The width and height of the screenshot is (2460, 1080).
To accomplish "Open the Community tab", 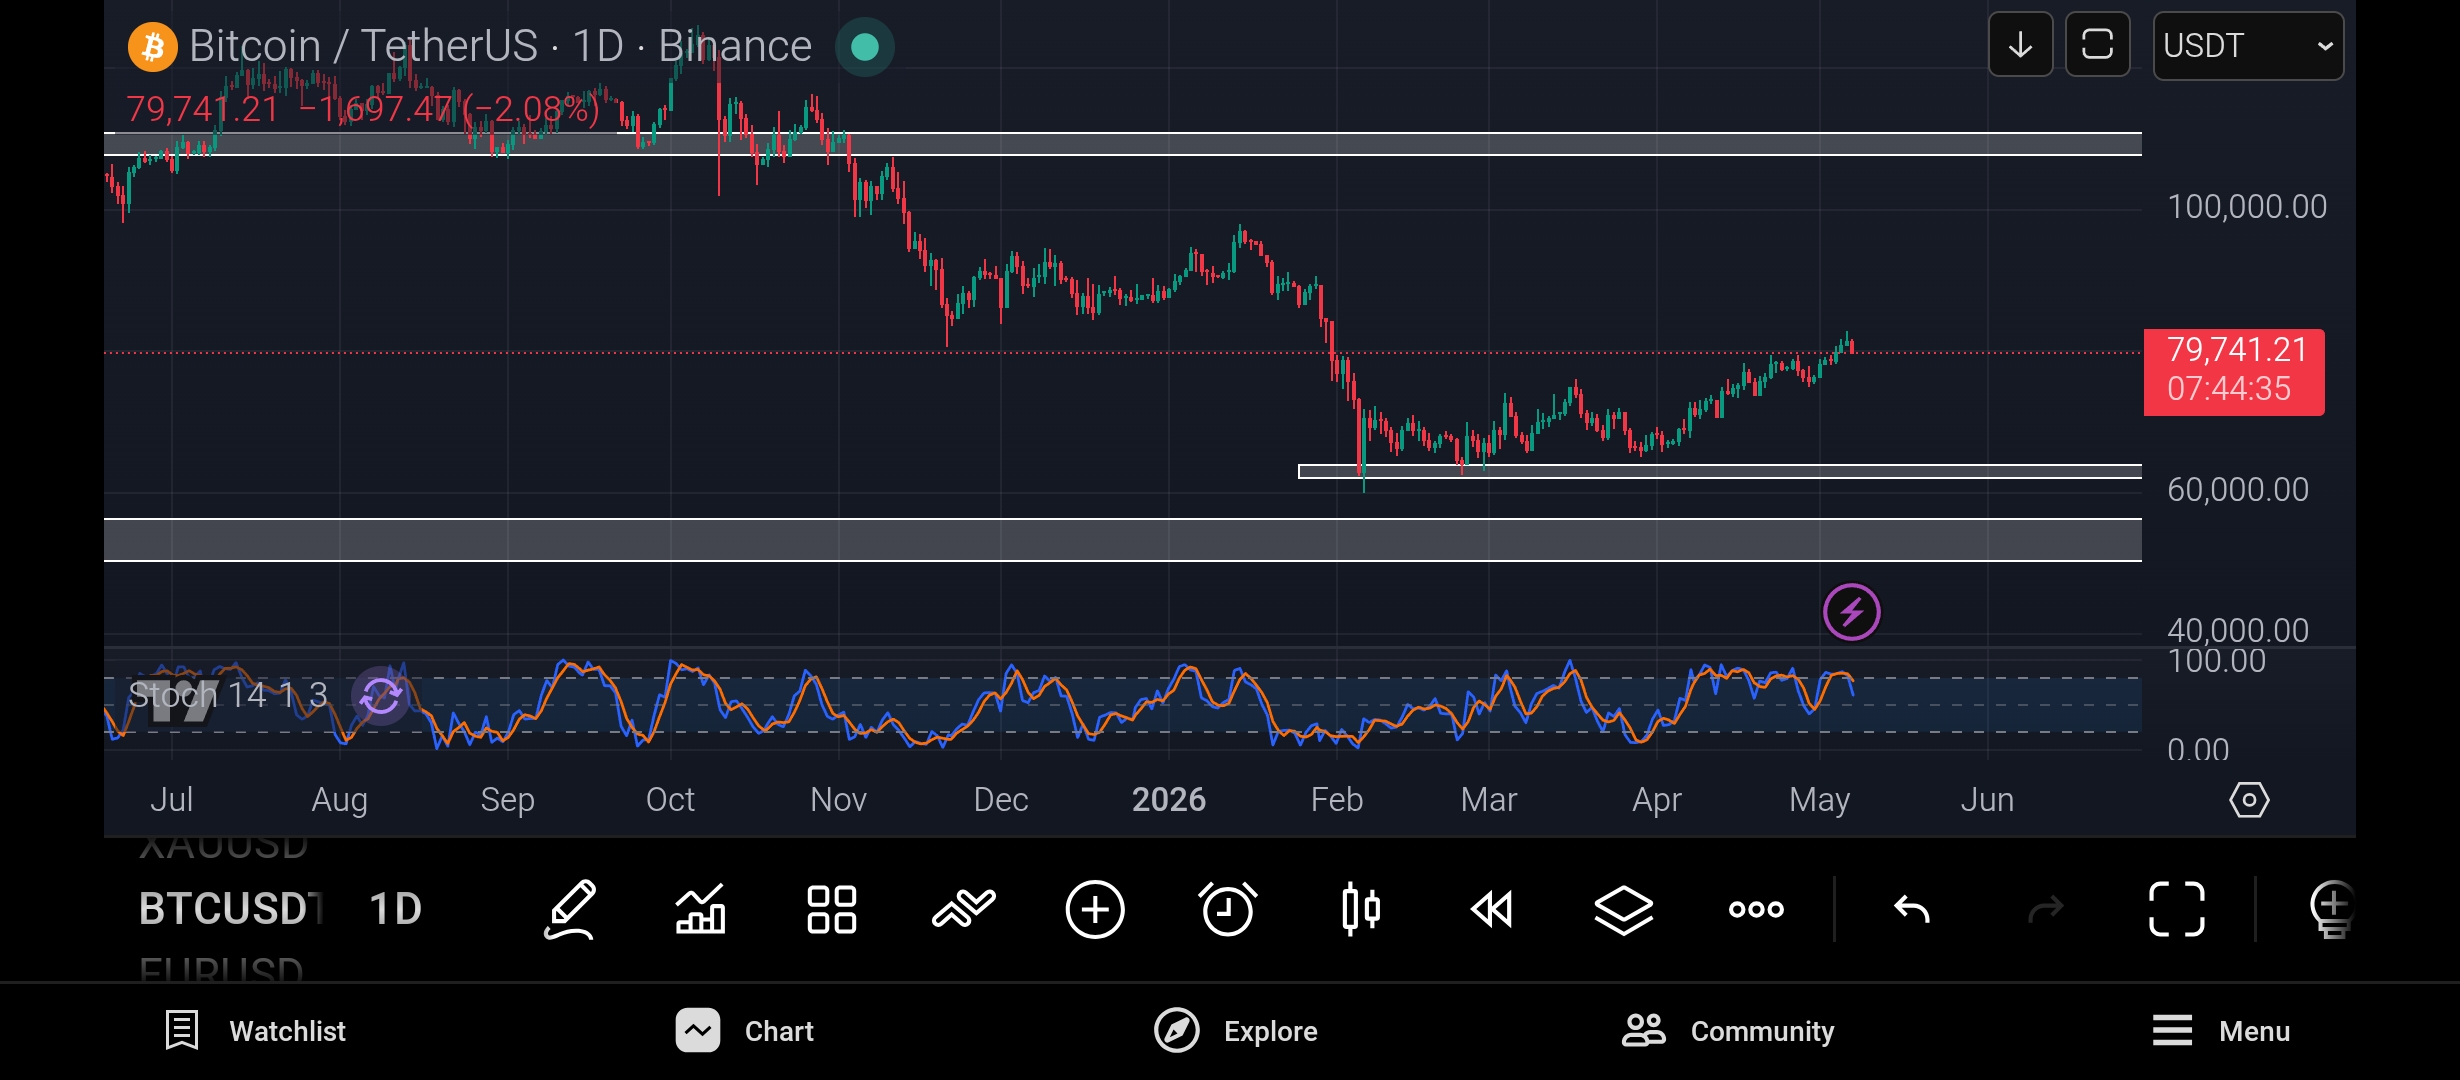I will [1728, 1031].
